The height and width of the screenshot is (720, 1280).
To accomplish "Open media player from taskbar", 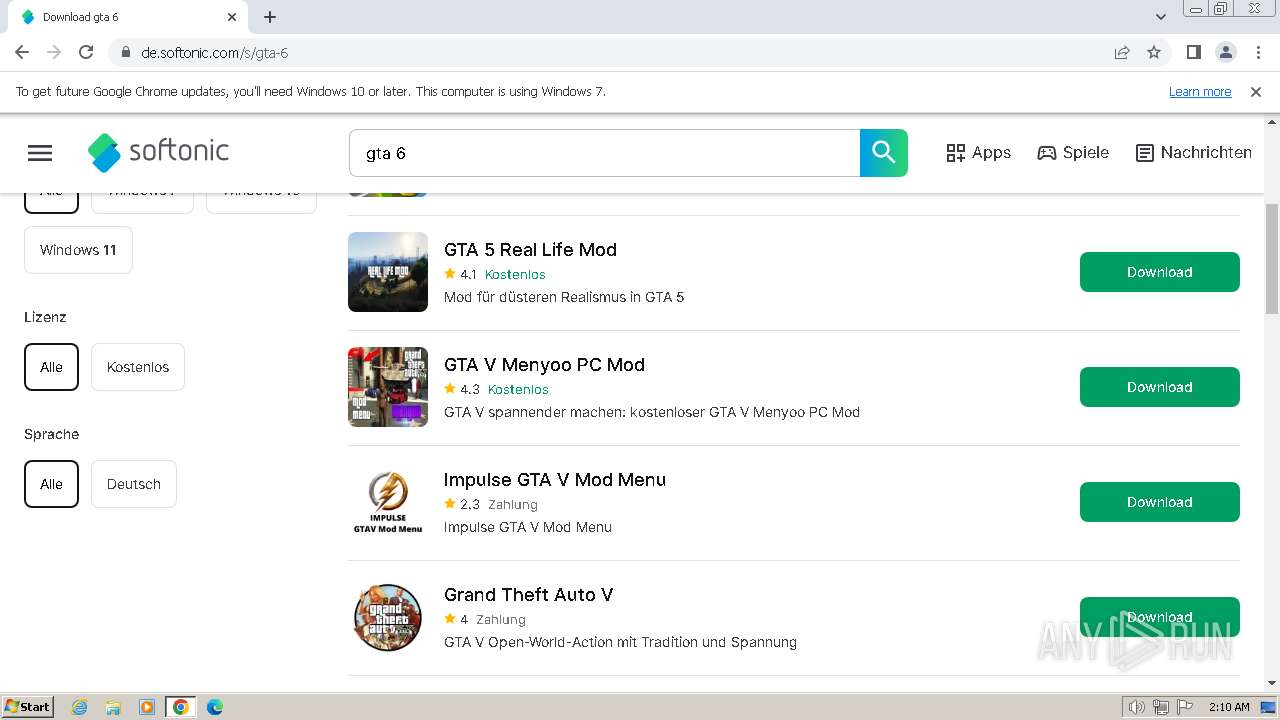I will pyautogui.click(x=147, y=707).
